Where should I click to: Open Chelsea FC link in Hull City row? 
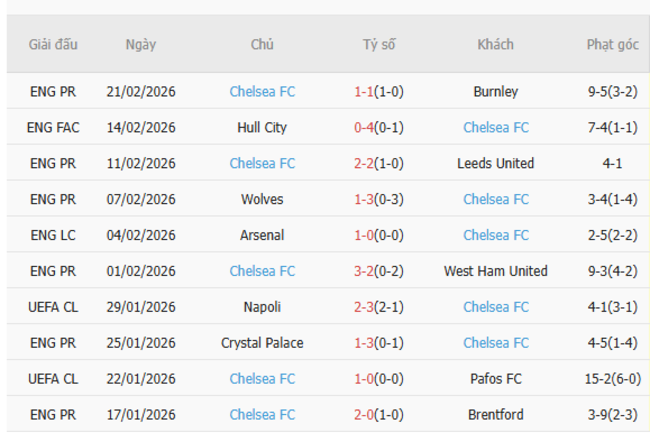pyautogui.click(x=496, y=127)
